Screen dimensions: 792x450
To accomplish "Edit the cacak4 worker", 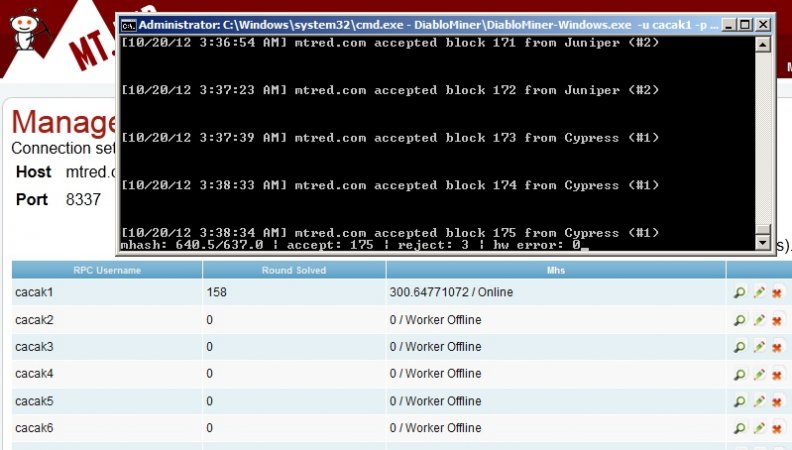I will (759, 374).
